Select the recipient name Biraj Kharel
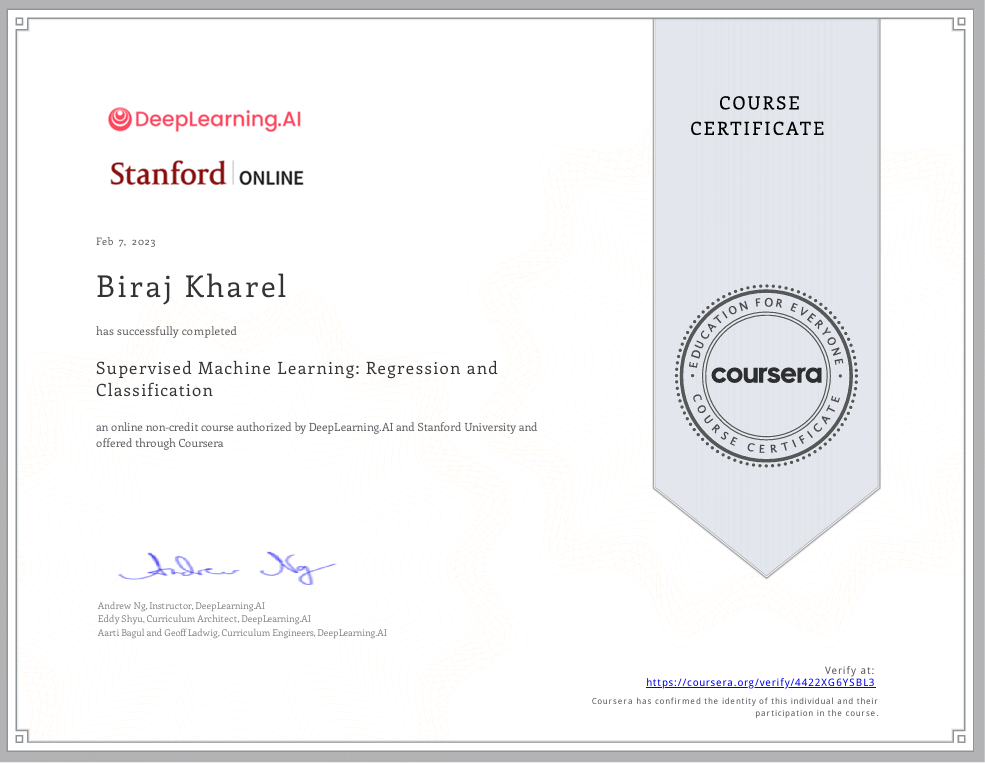985x764 pixels. tap(191, 287)
